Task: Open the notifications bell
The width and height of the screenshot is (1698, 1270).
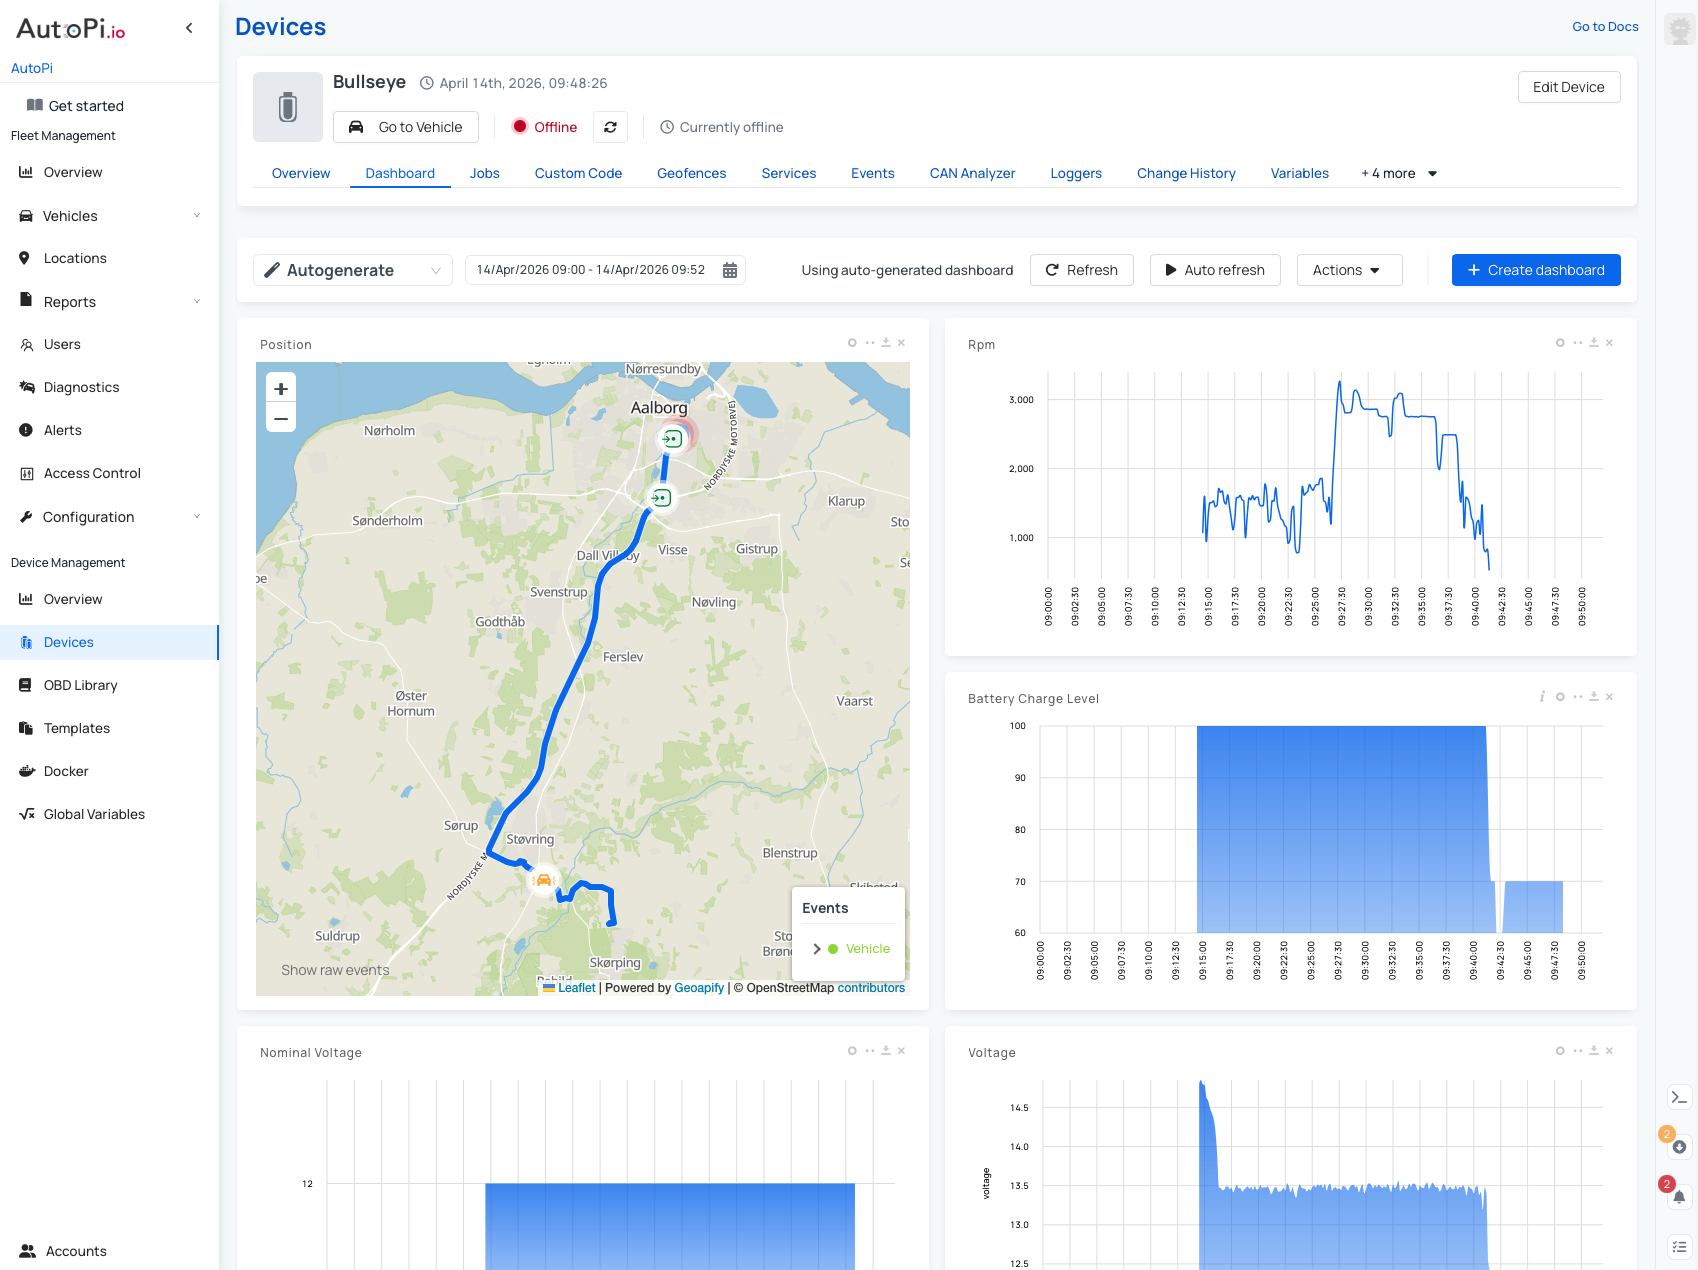Action: point(1678,1196)
